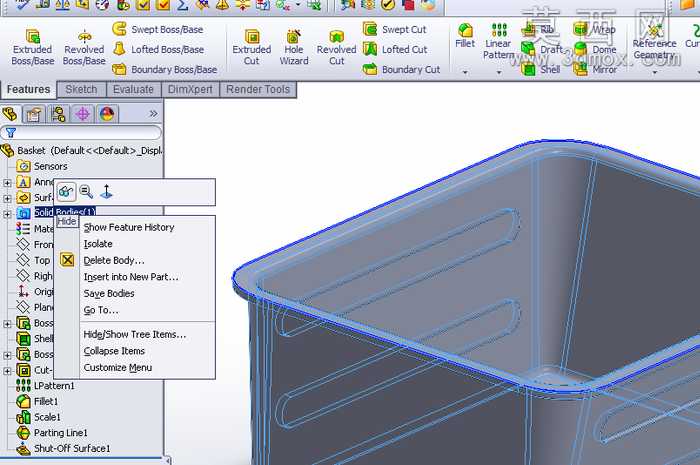Image resolution: width=700 pixels, height=465 pixels.
Task: Open the FeatureManager design tree tab
Action: [10, 115]
